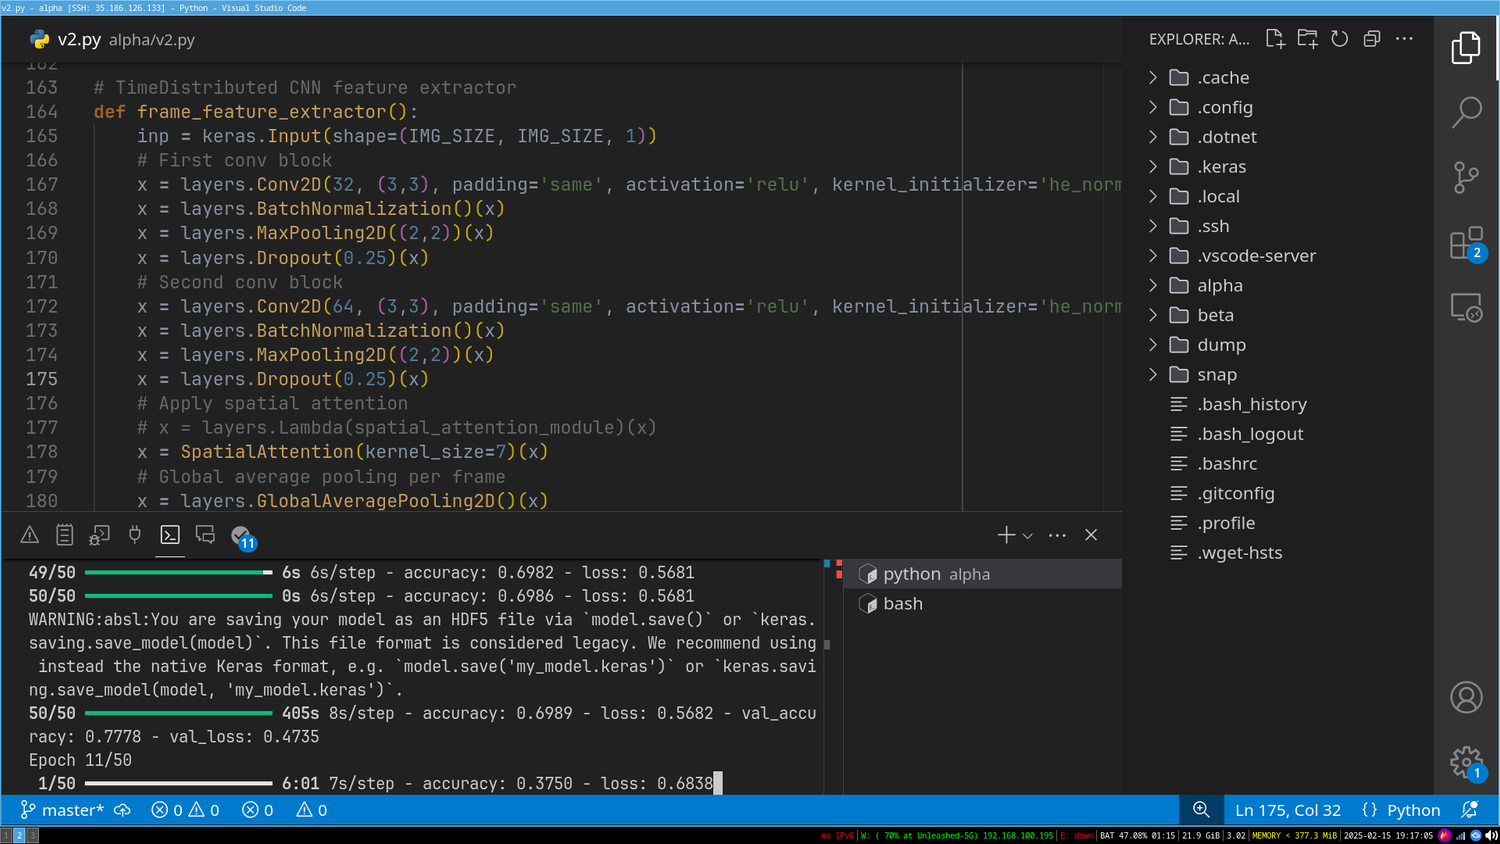Open the status bar notifications bell
The height and width of the screenshot is (844, 1500).
coord(1469,810)
